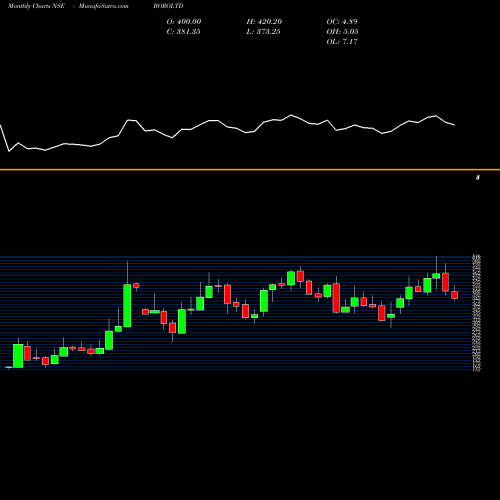
Task: Click the 'OC: 4.89' value
Action: point(342,22)
